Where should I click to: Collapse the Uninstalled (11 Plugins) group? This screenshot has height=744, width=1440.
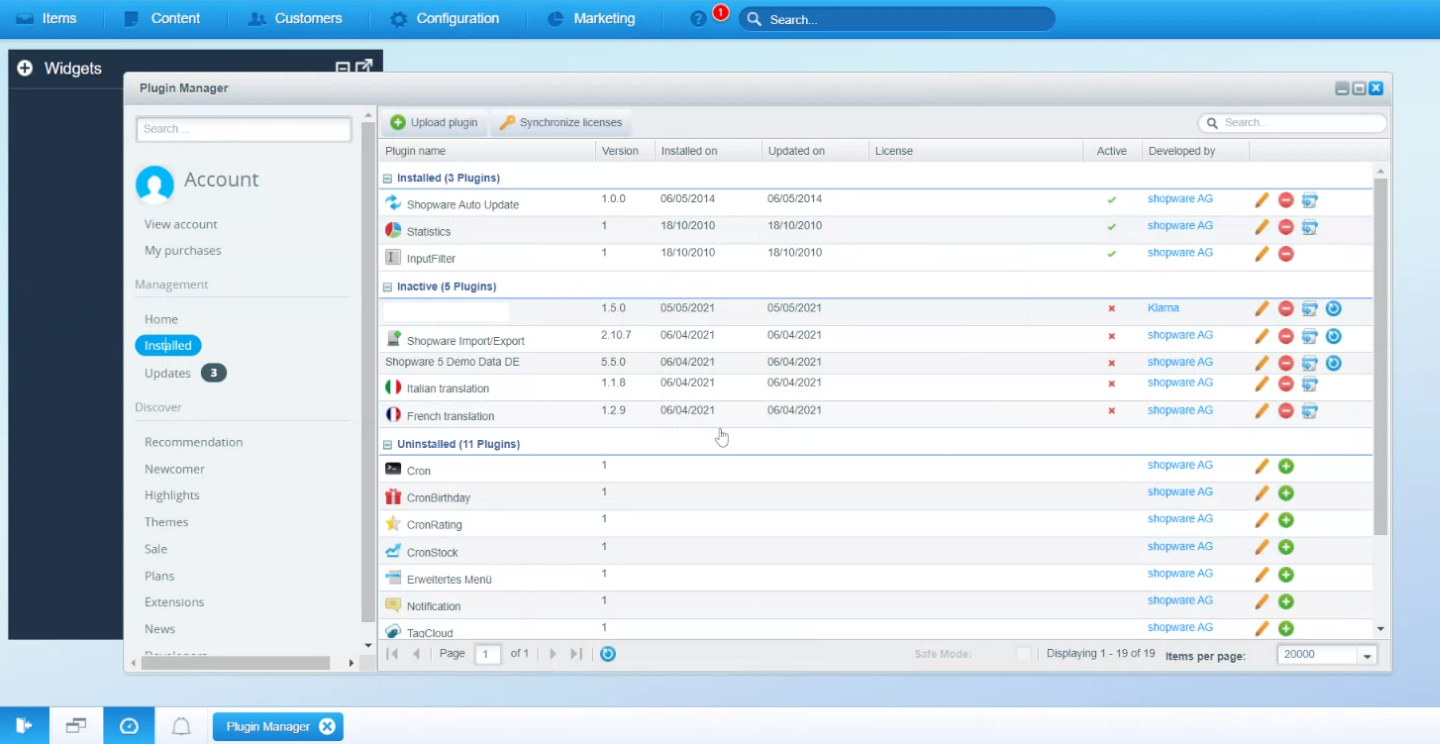[387, 445]
